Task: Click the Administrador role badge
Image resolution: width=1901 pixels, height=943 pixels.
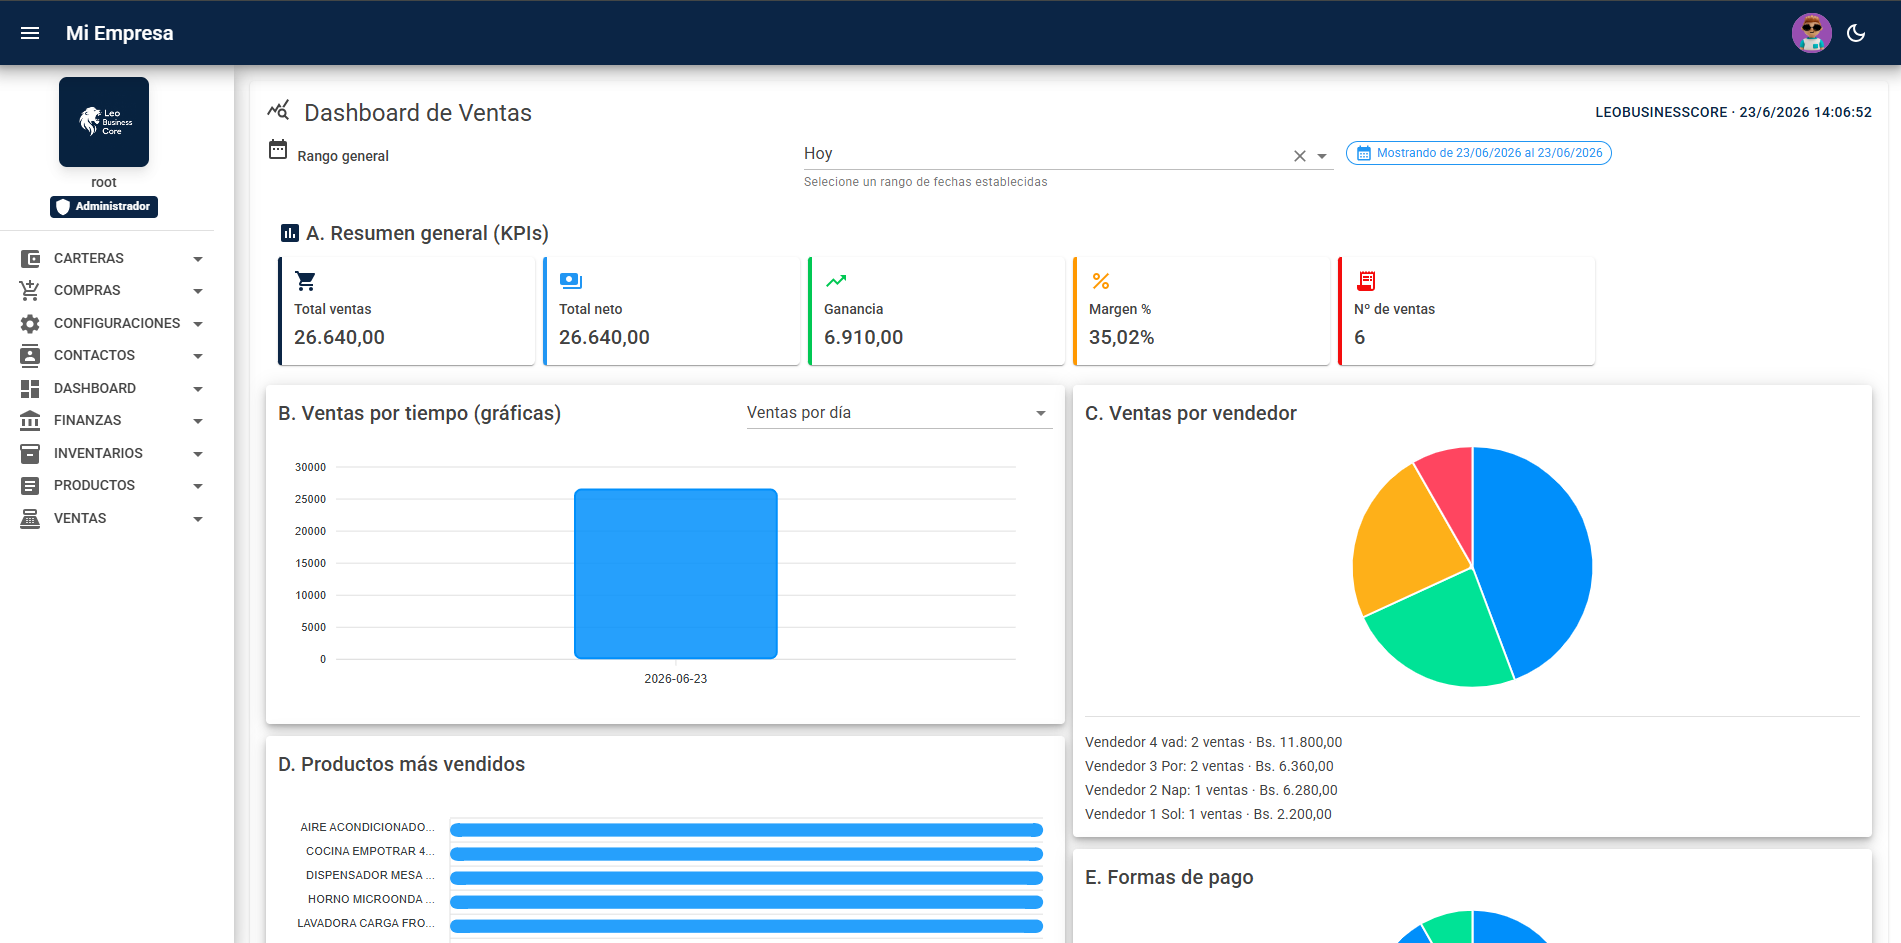Action: click(x=104, y=207)
